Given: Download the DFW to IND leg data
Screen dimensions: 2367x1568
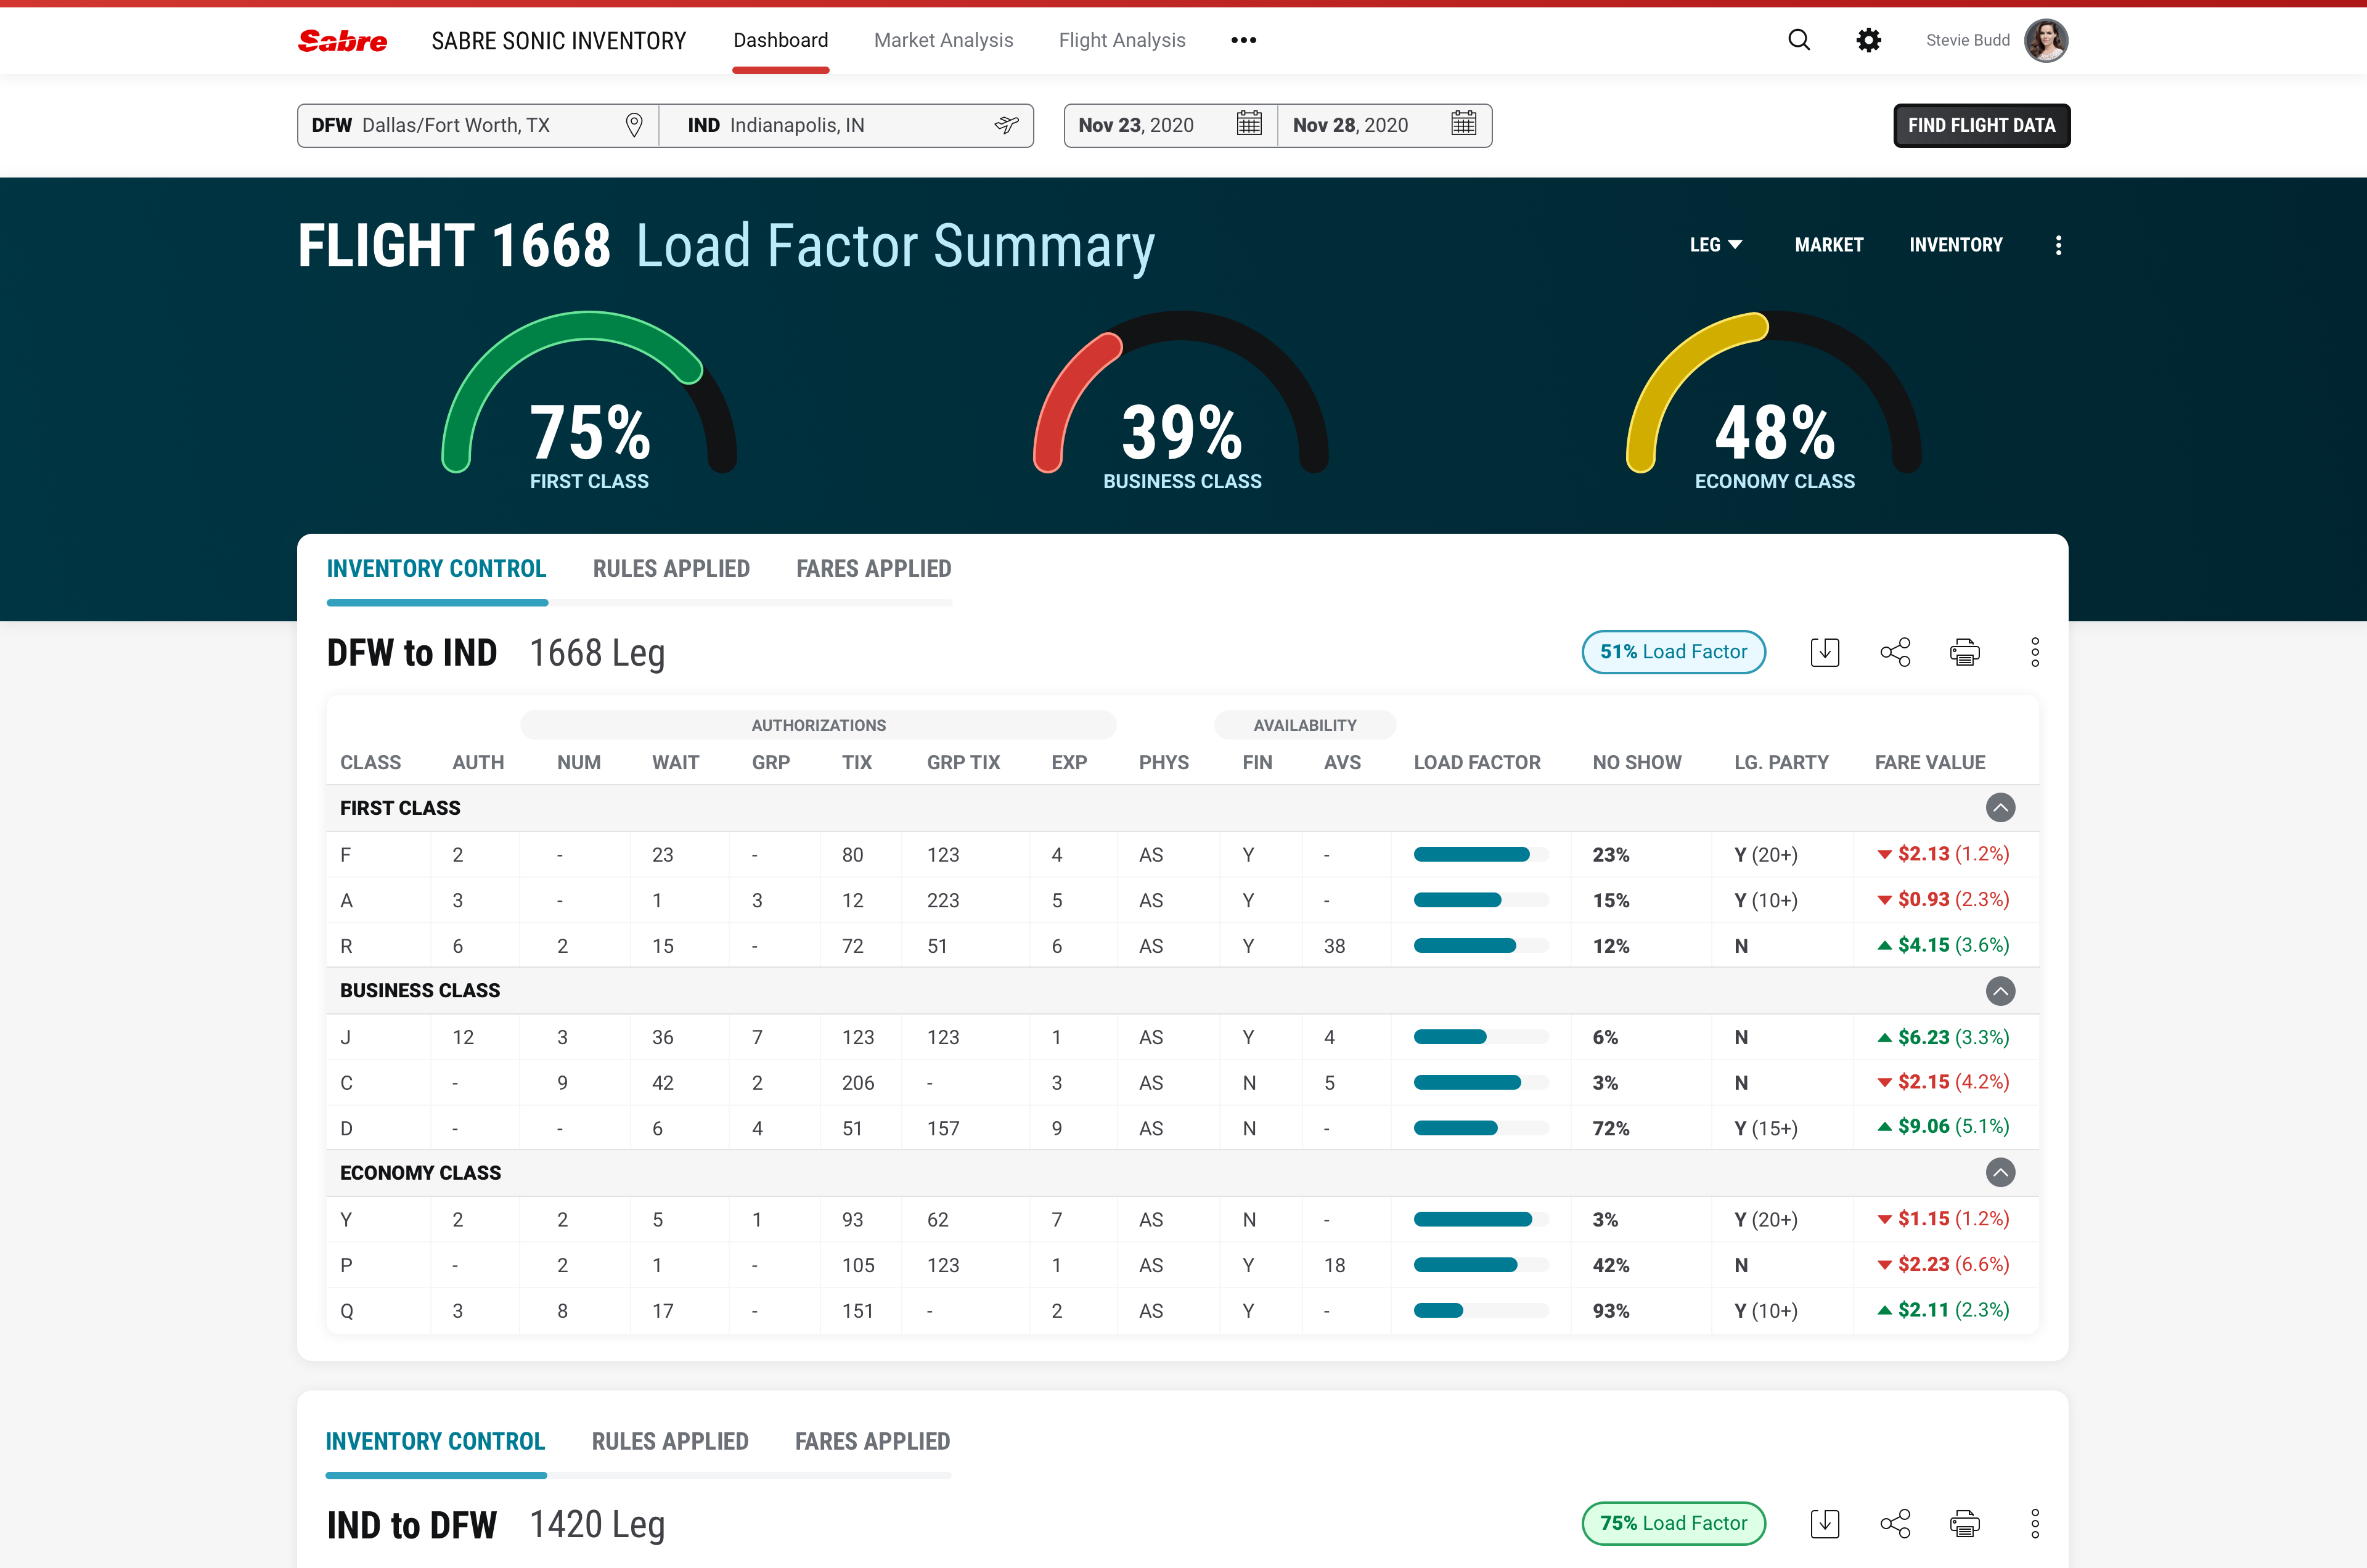Looking at the screenshot, I should pyautogui.click(x=1824, y=652).
